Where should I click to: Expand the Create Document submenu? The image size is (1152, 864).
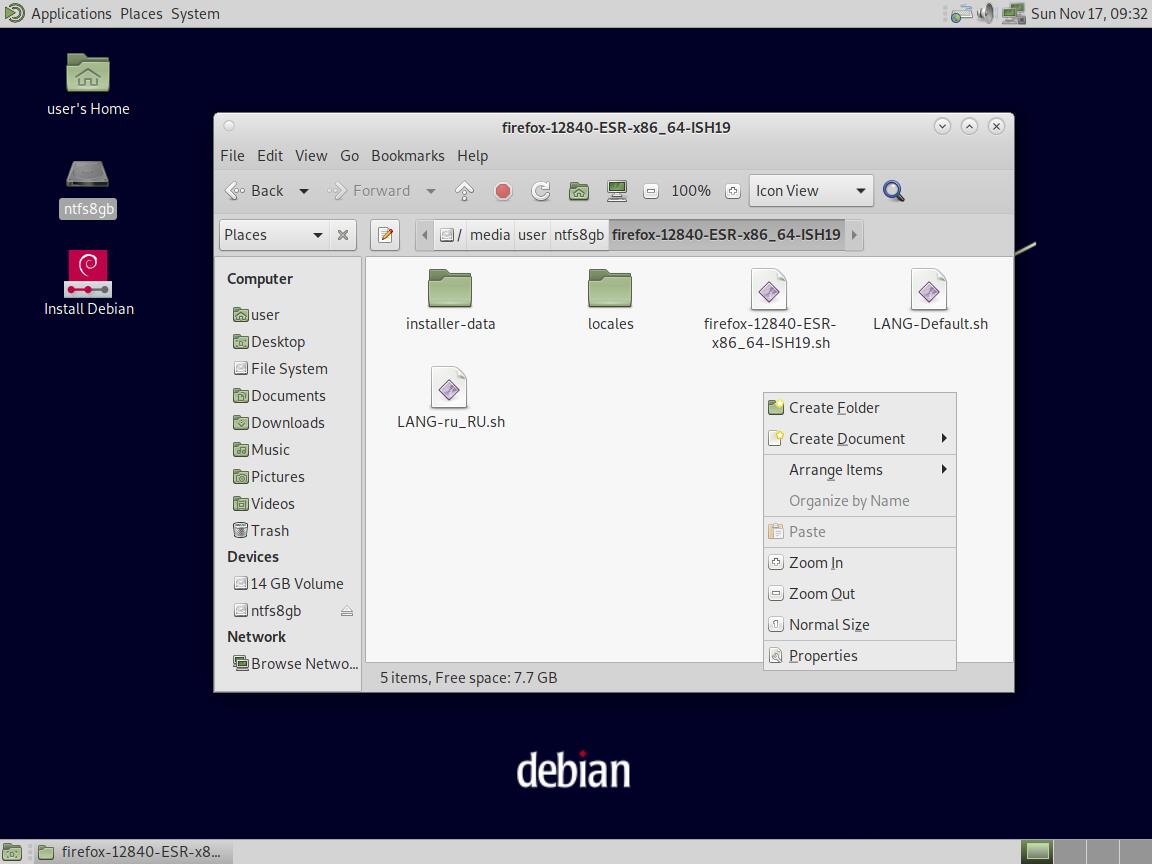(860, 439)
